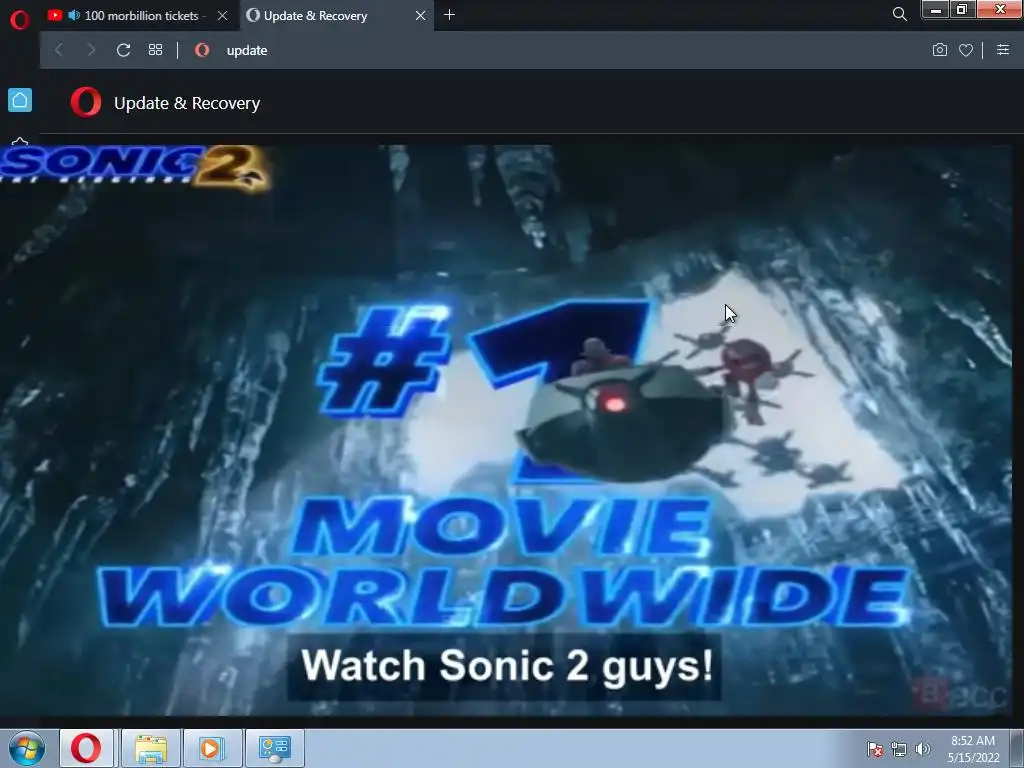
Task: Close the 100 morbillion tickets tab
Action: point(223,16)
